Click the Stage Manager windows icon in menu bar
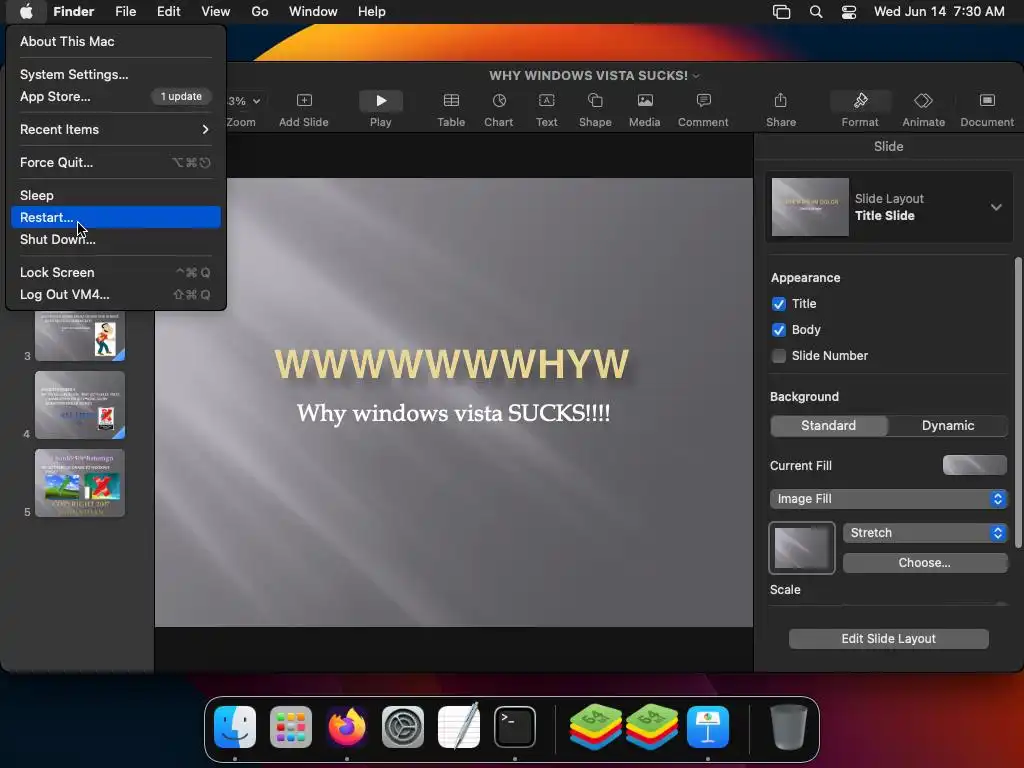This screenshot has height=768, width=1024. point(781,11)
